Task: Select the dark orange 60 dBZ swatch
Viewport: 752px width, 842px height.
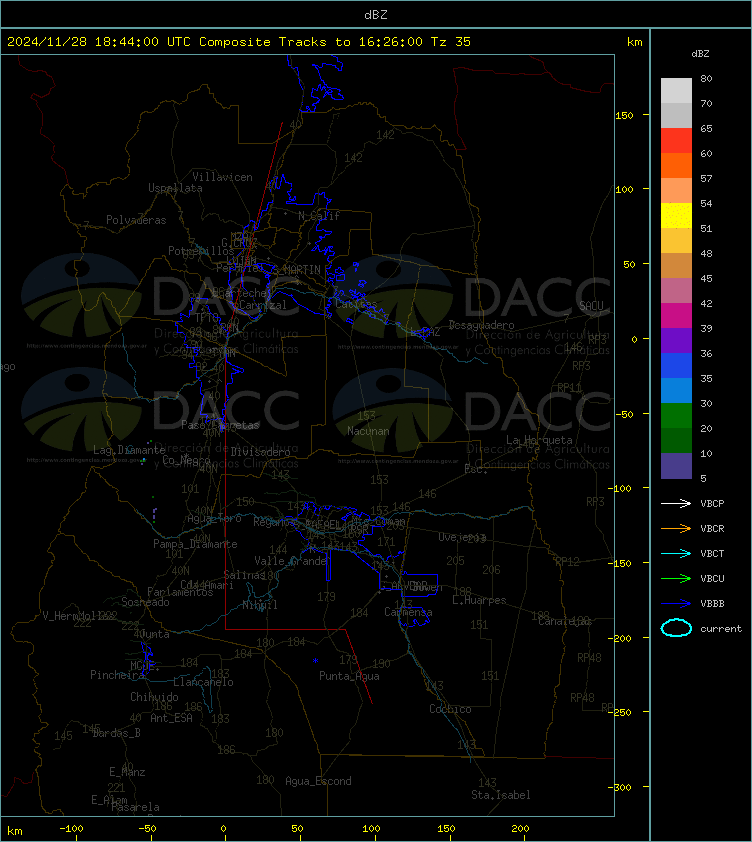Action: pos(676,165)
